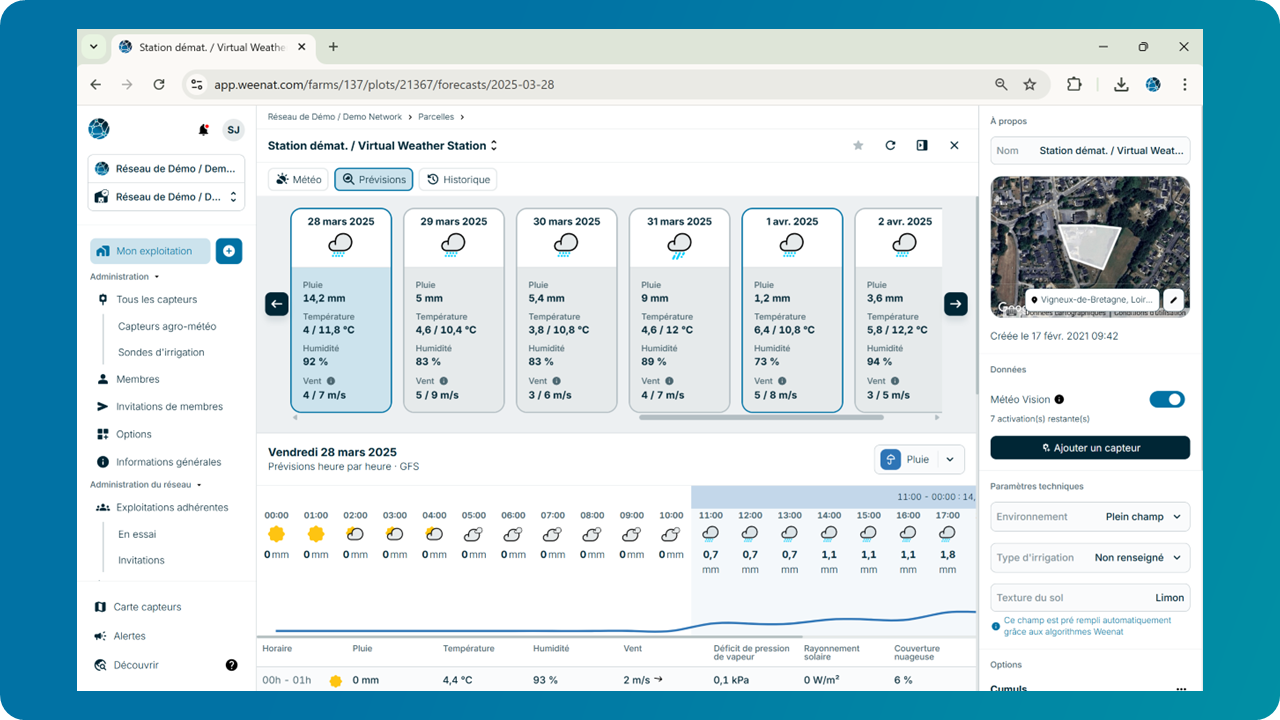Open Type d'irrigation dropdown
The image size is (1280, 720).
pos(1090,558)
